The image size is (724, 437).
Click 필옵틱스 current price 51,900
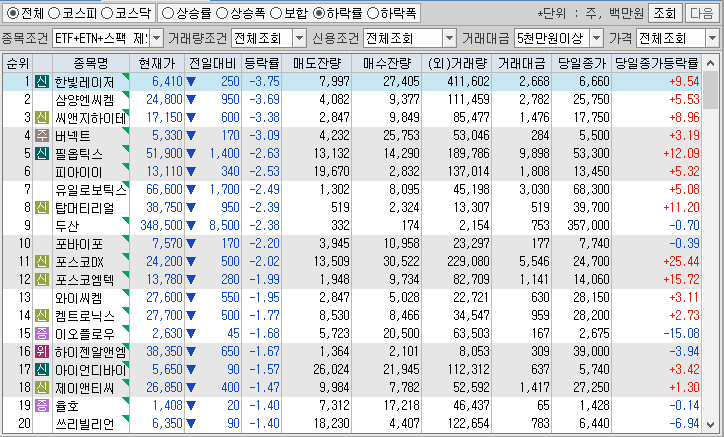[164, 154]
